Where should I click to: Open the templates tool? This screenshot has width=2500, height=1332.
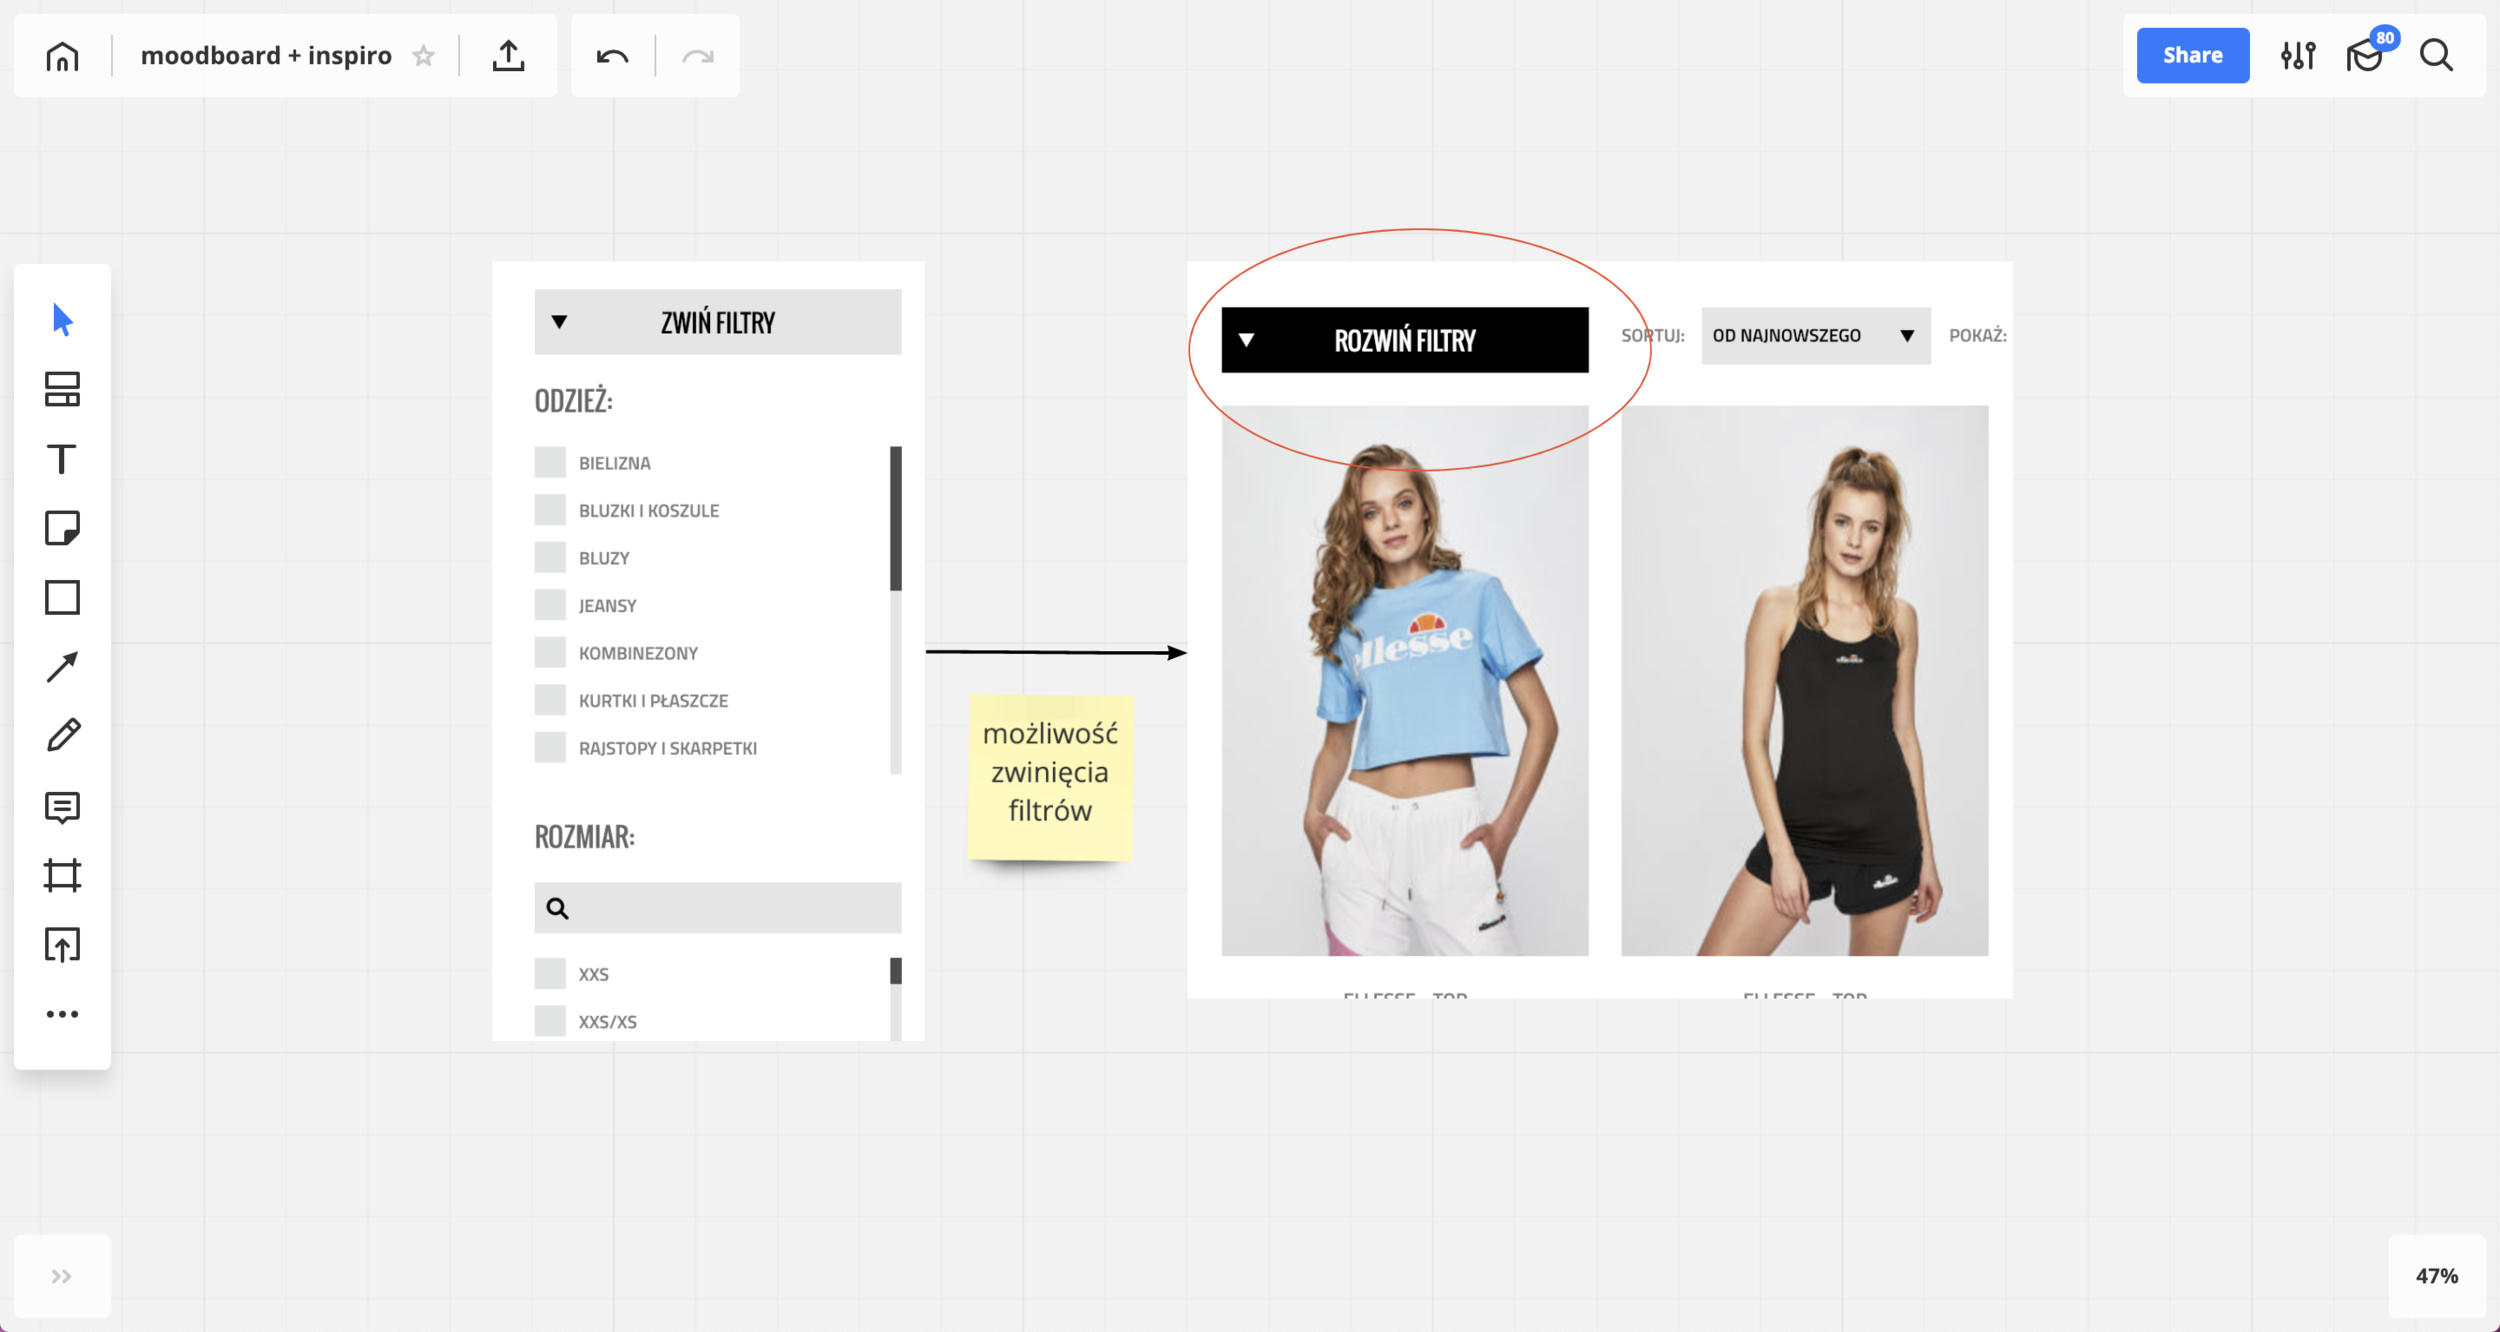click(62, 389)
